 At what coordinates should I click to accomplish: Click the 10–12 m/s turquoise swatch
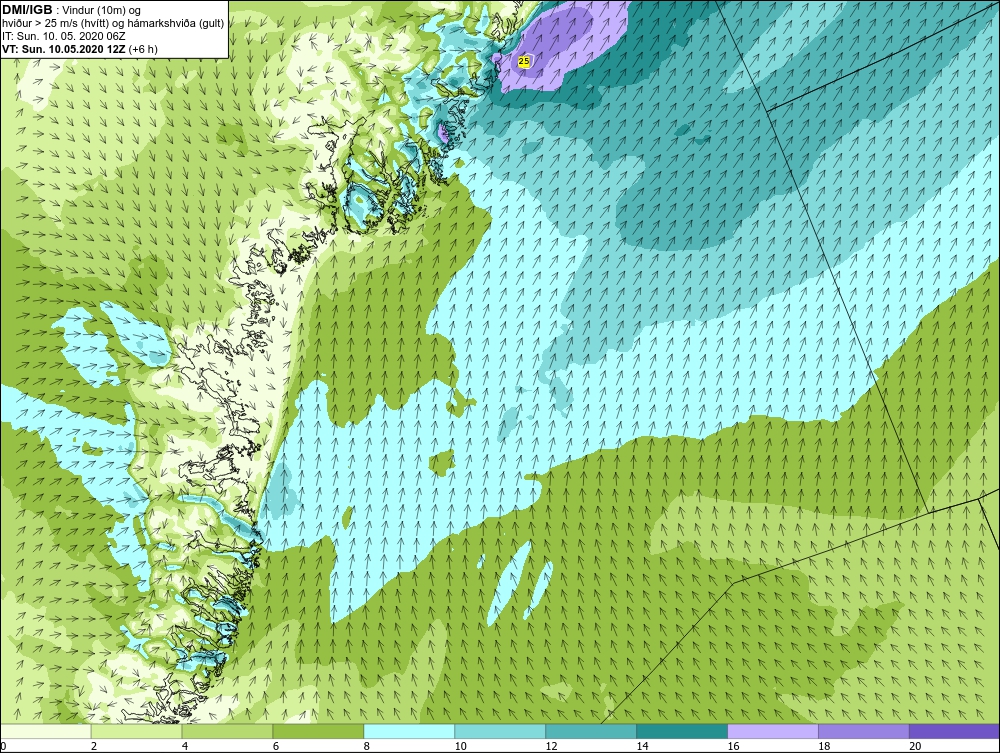click(x=500, y=731)
